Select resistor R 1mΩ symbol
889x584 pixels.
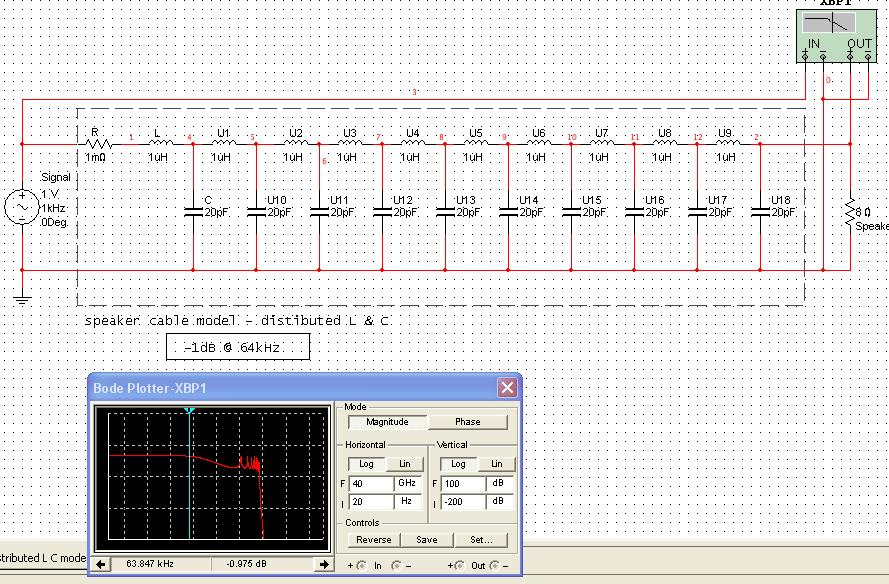(x=99, y=144)
